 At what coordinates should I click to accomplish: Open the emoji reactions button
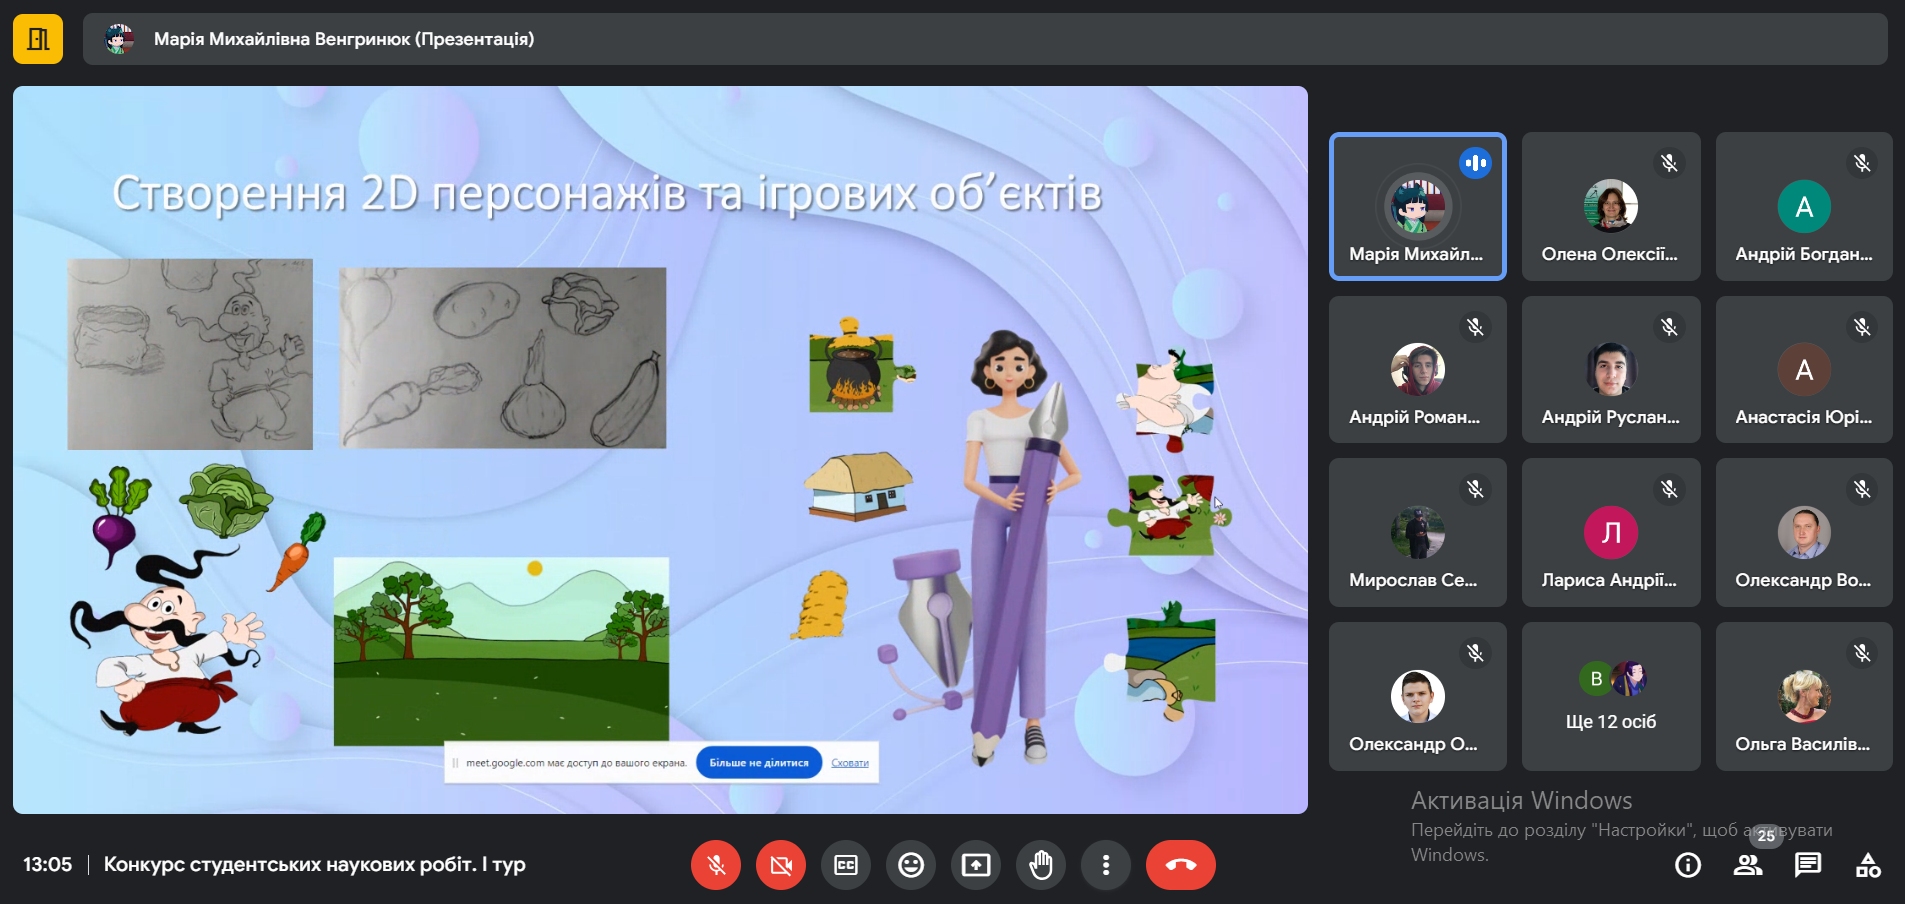(x=911, y=865)
